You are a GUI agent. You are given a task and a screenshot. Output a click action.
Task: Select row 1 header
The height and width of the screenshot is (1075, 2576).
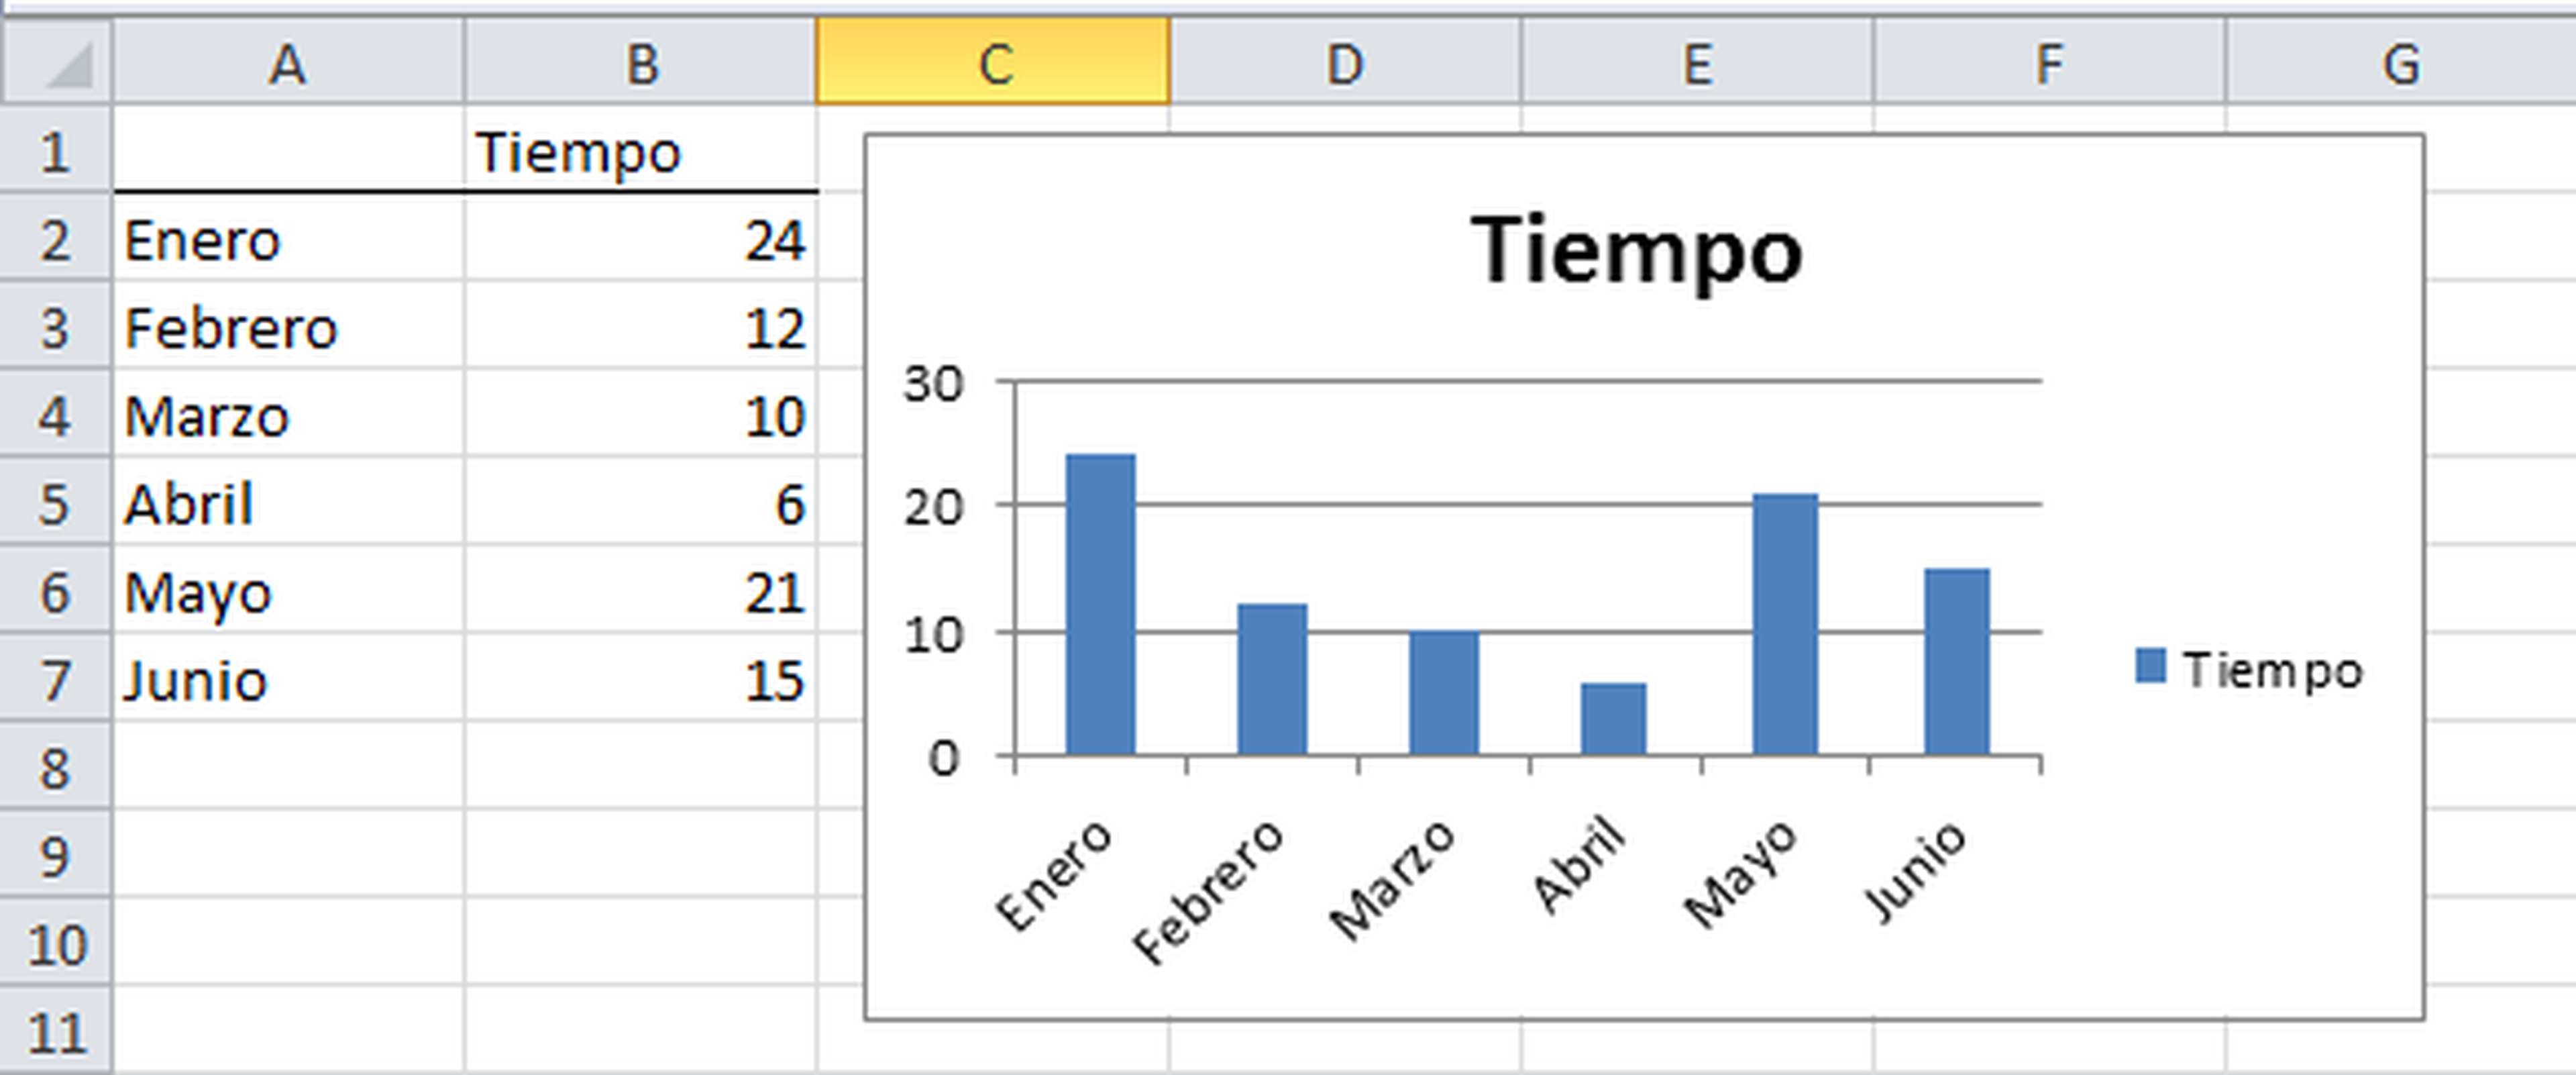[x=55, y=153]
